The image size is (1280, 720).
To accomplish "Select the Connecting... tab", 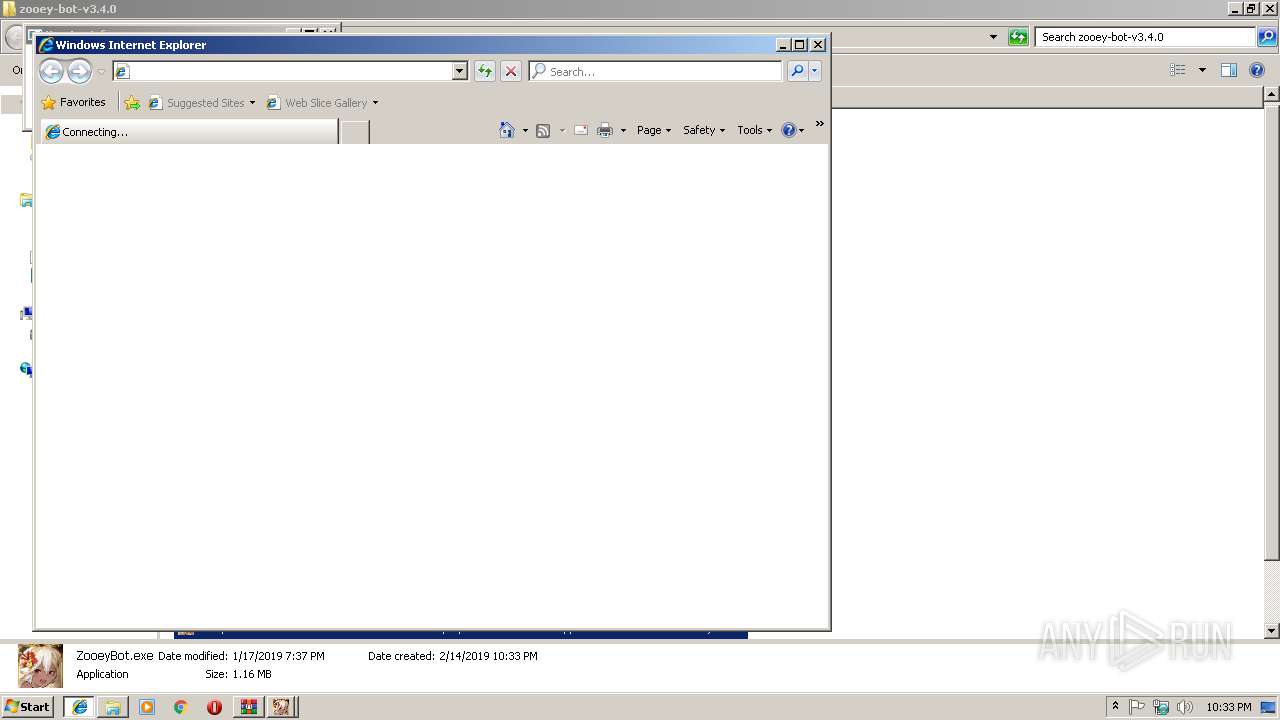I will point(189,132).
